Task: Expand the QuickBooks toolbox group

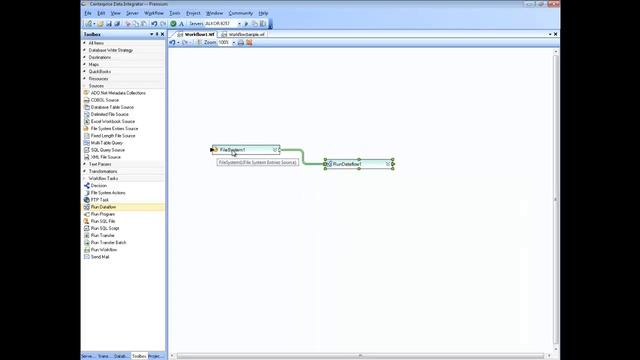Action: click(x=84, y=71)
